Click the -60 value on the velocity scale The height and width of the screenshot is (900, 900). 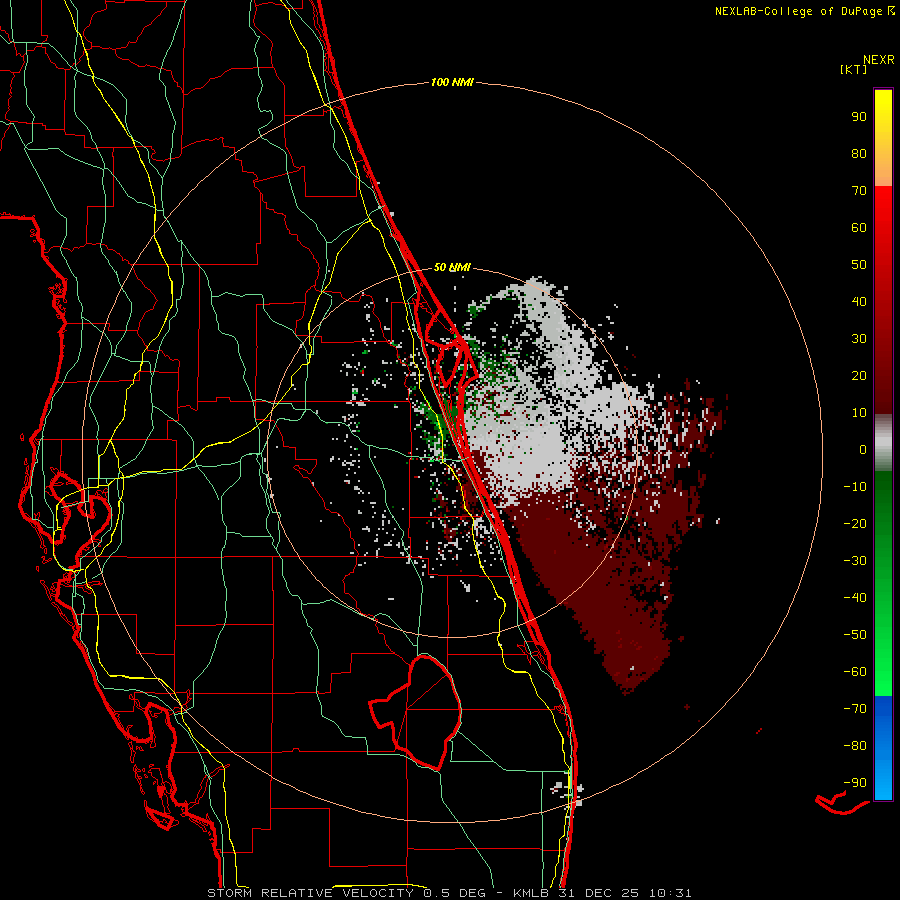tap(855, 672)
